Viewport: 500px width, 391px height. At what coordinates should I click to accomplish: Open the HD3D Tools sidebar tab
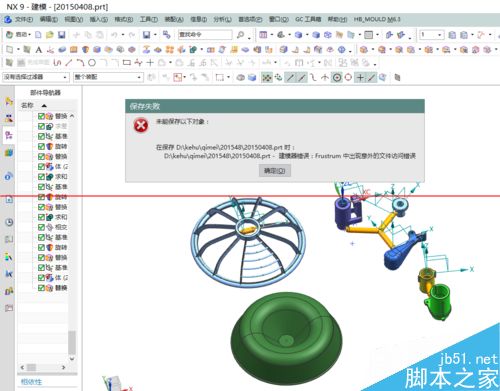9,176
